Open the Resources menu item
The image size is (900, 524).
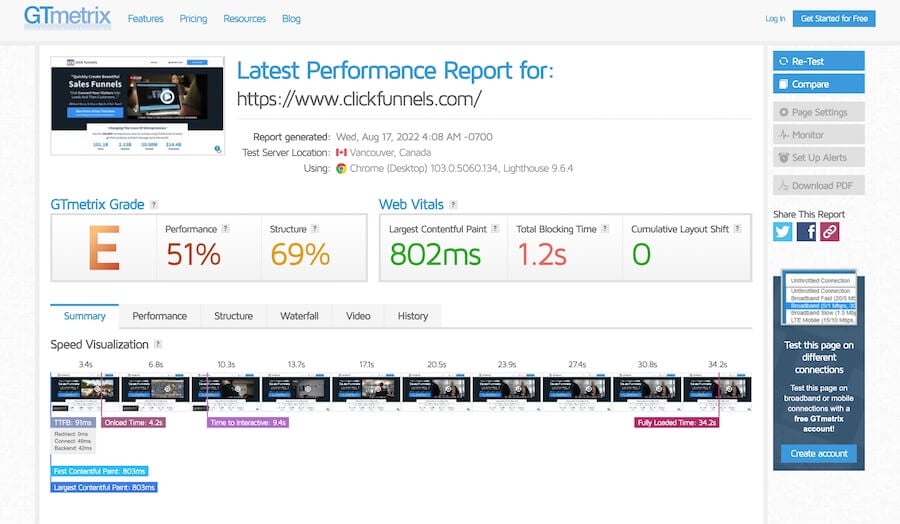245,19
